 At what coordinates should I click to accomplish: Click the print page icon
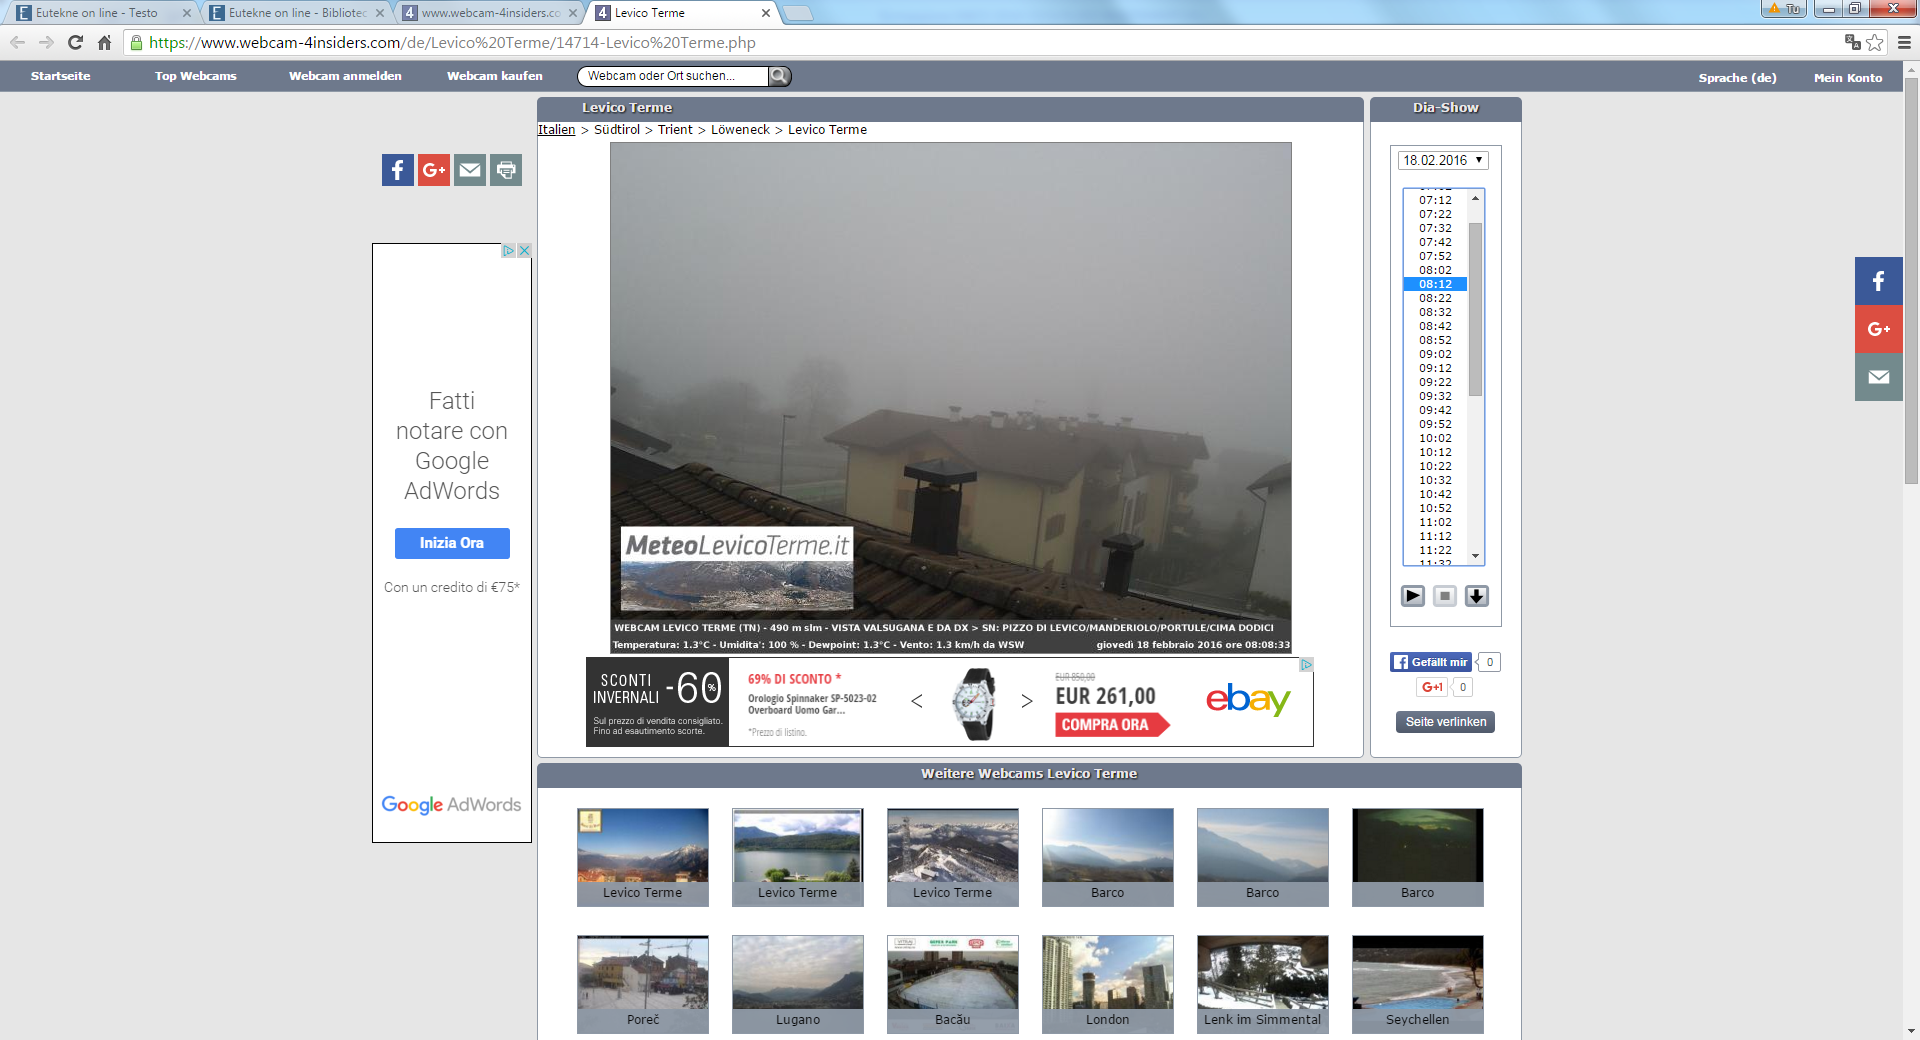tap(506, 170)
